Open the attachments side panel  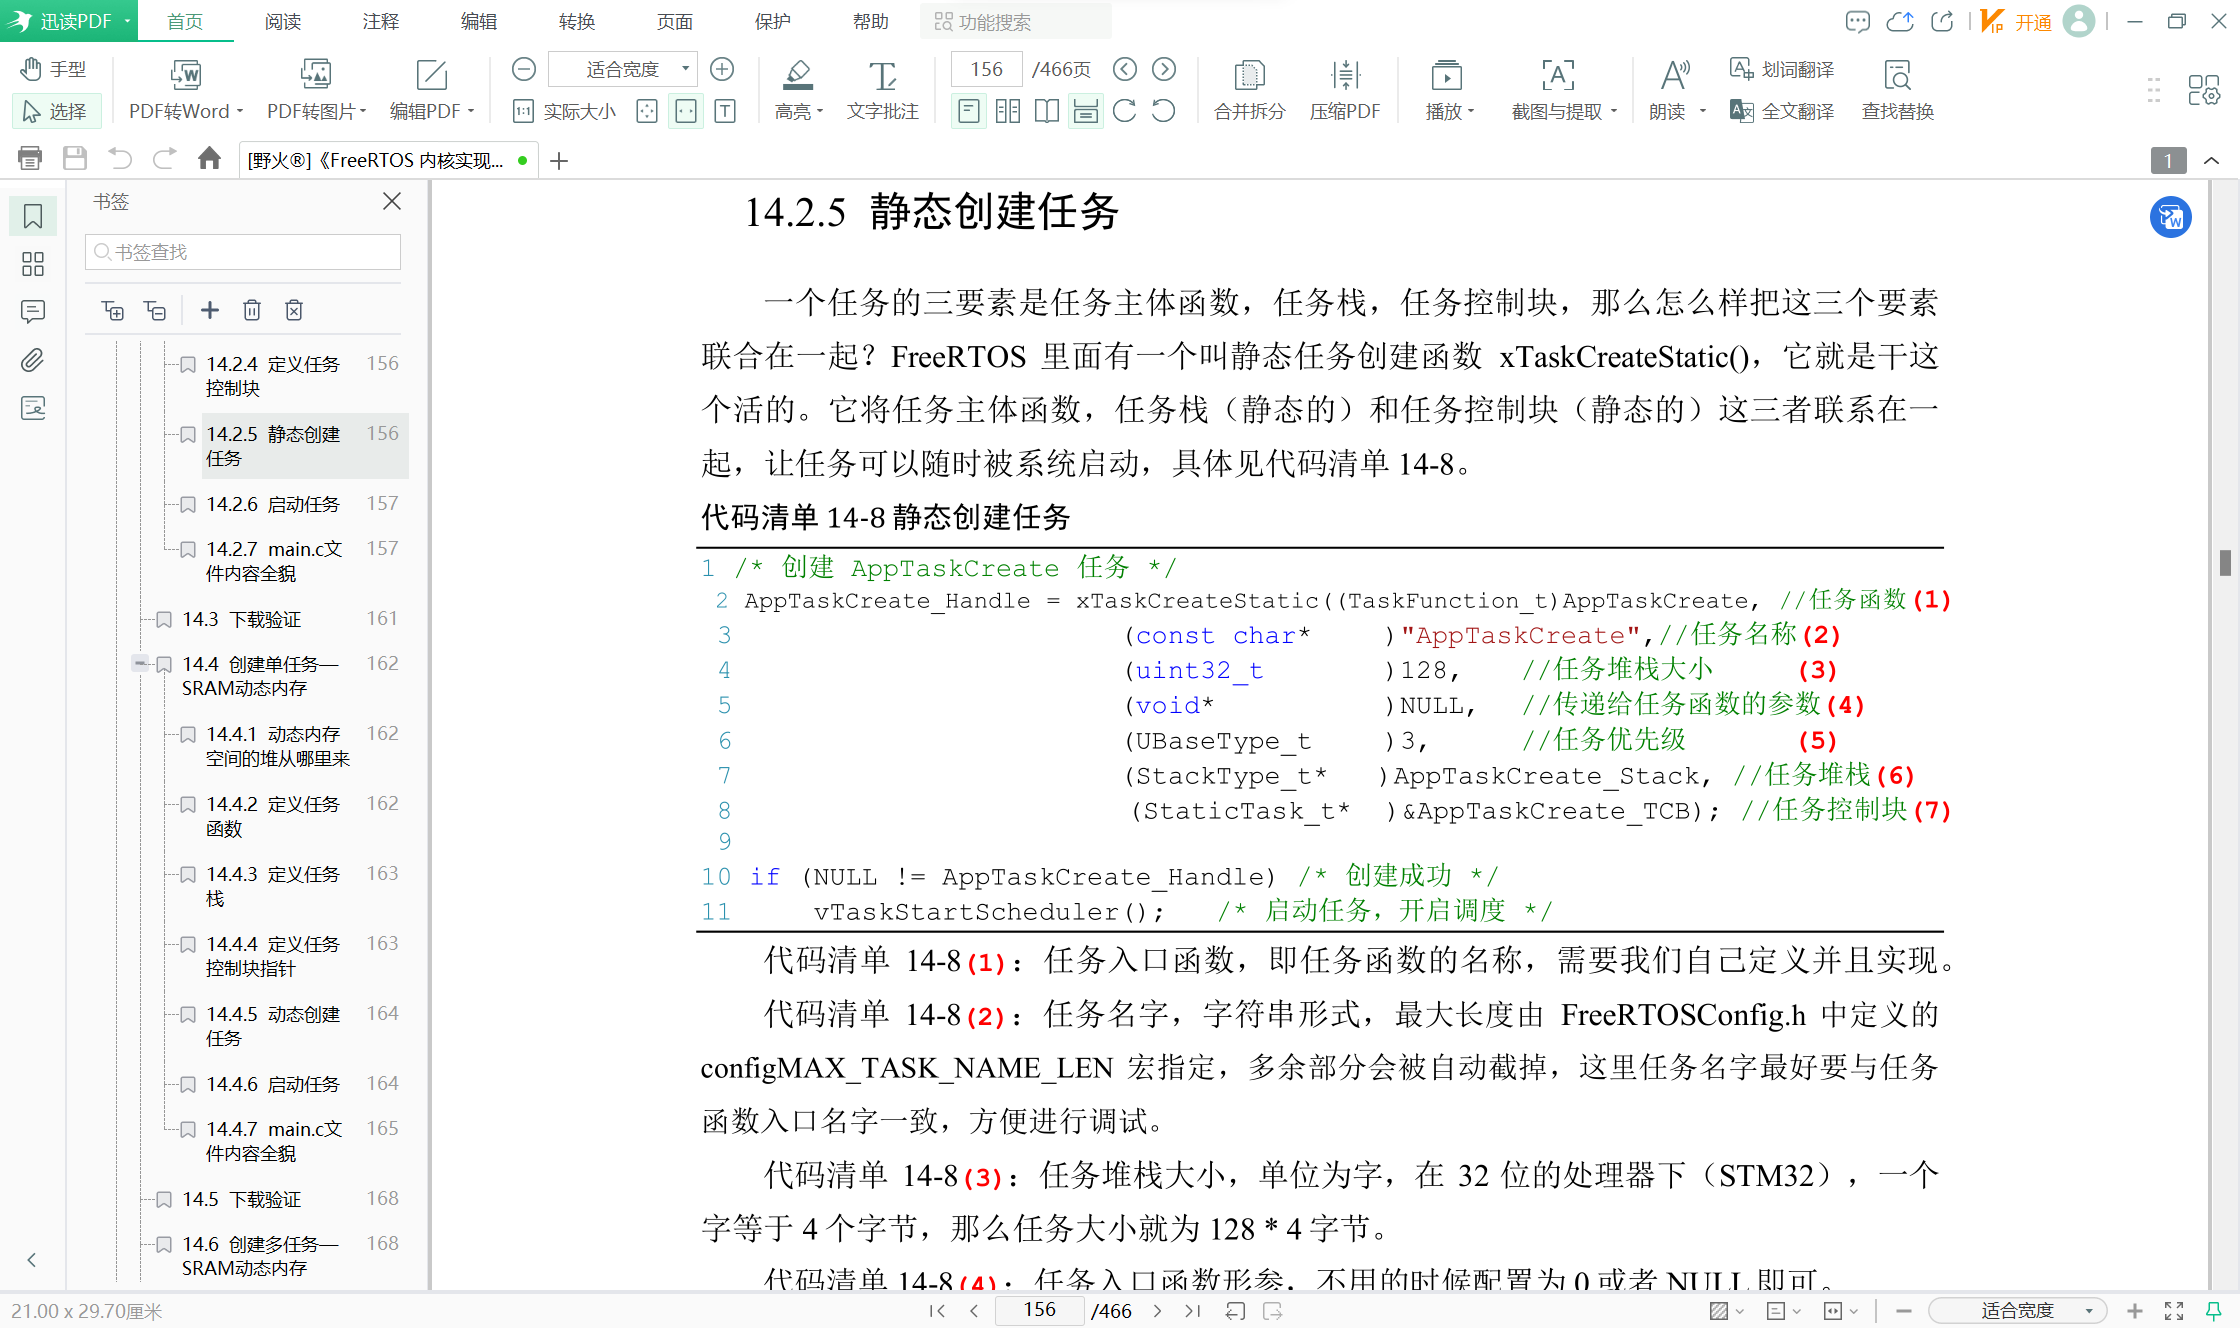(x=33, y=360)
